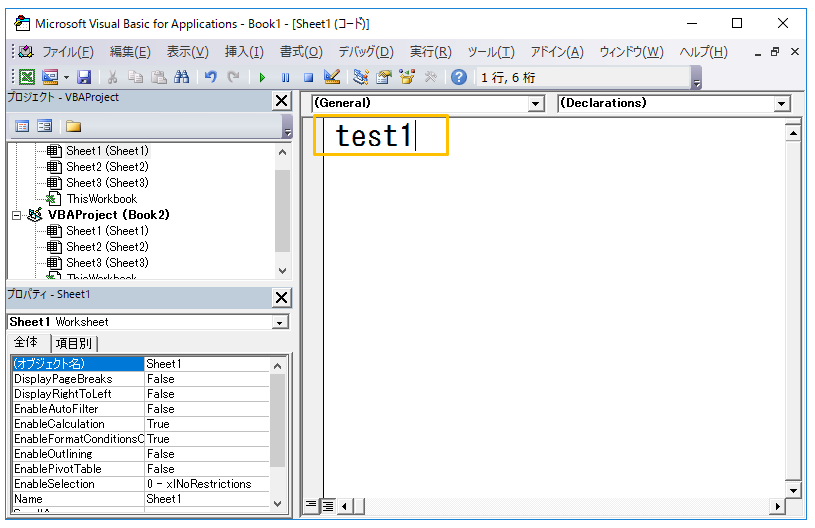Collapse the VBAProject (Book2) tree node
The height and width of the screenshot is (528, 815).
pyautogui.click(x=17, y=215)
